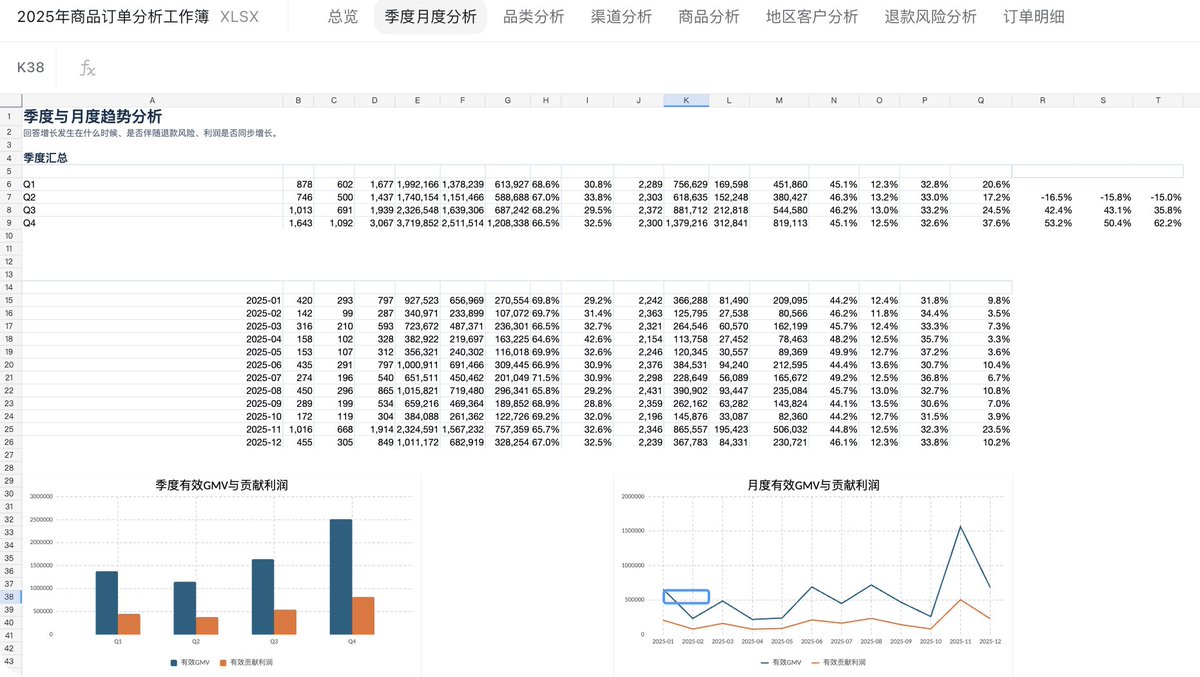Open the 退款风险分析 tab

(931, 17)
